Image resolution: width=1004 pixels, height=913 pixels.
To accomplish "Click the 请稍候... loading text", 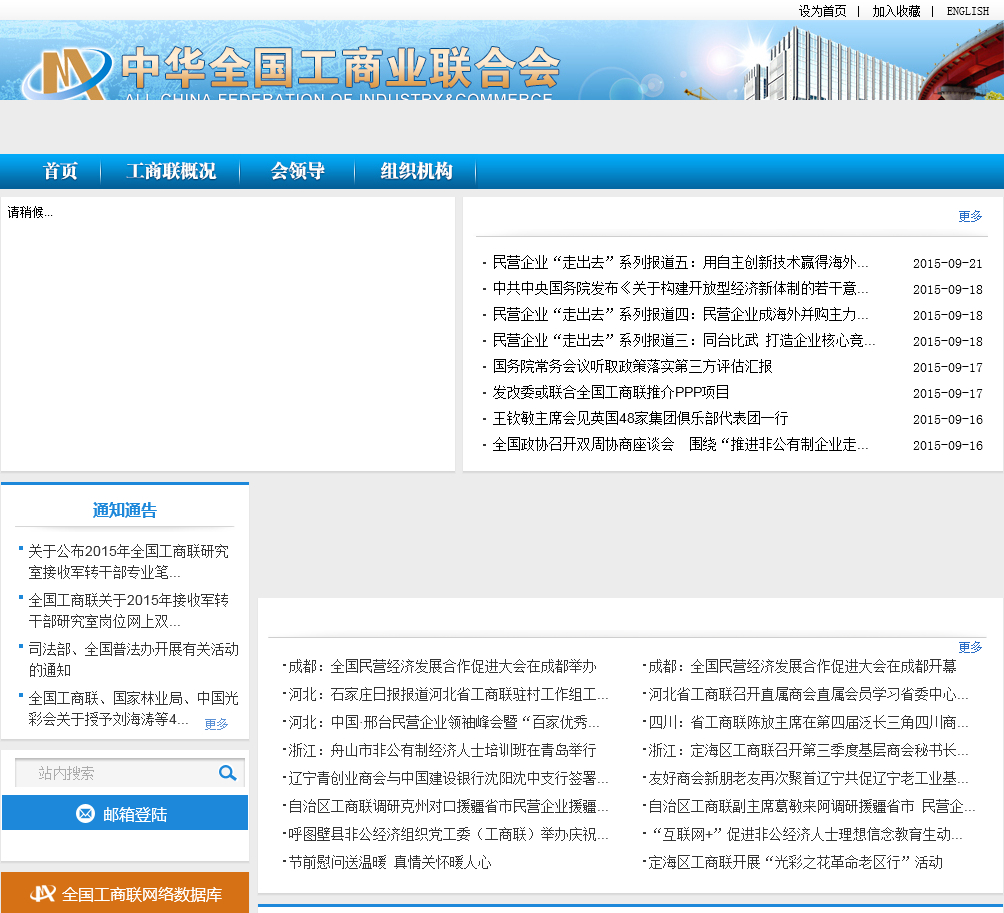I will point(30,213).
